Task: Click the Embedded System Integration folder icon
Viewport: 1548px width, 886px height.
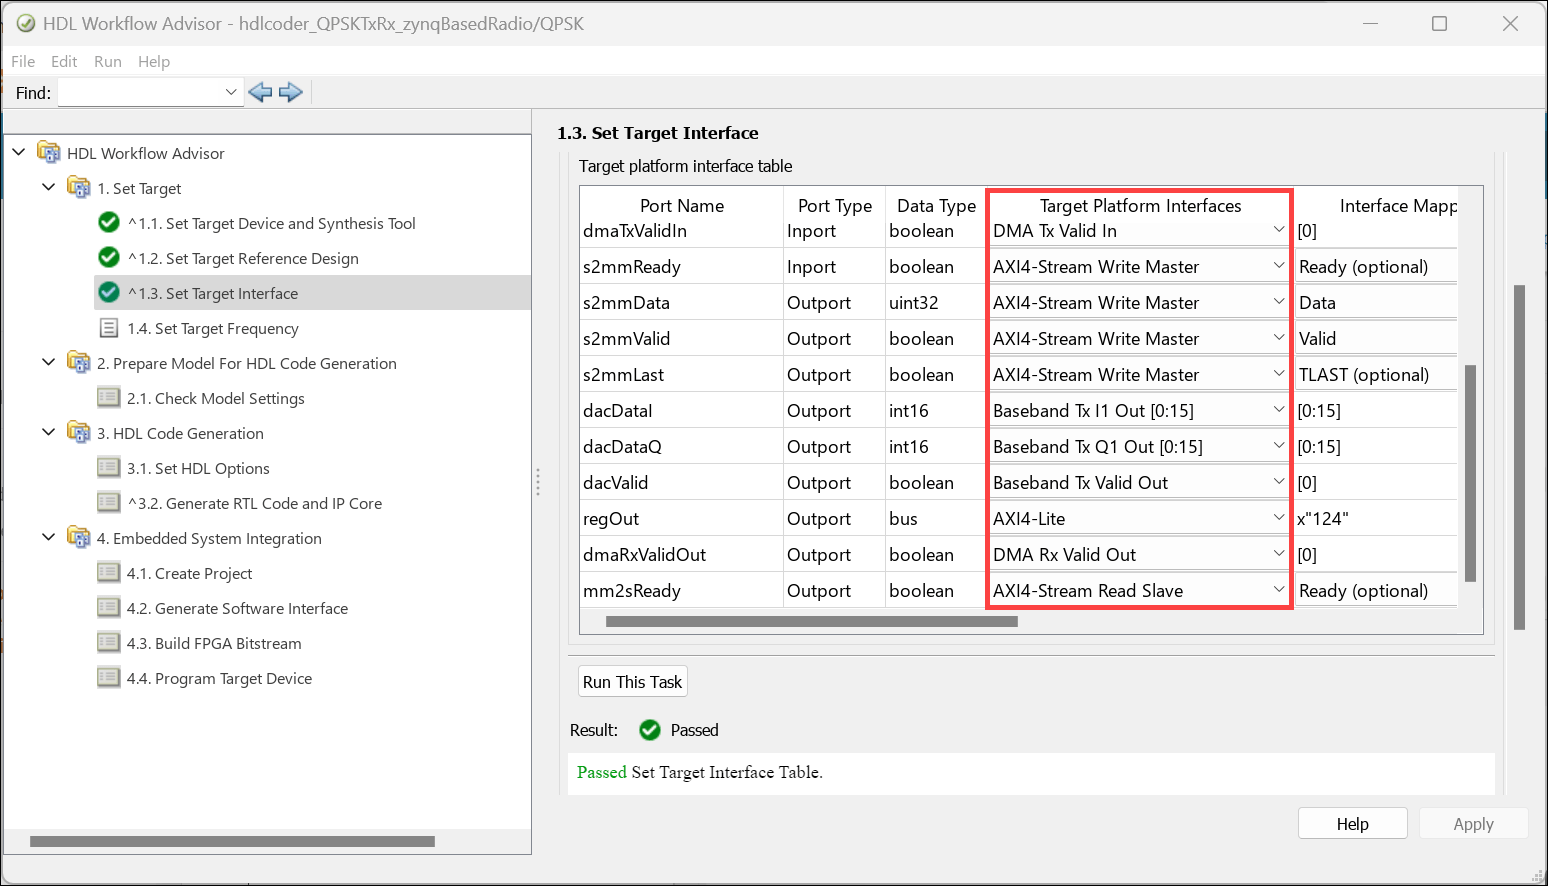Action: pos(78,538)
